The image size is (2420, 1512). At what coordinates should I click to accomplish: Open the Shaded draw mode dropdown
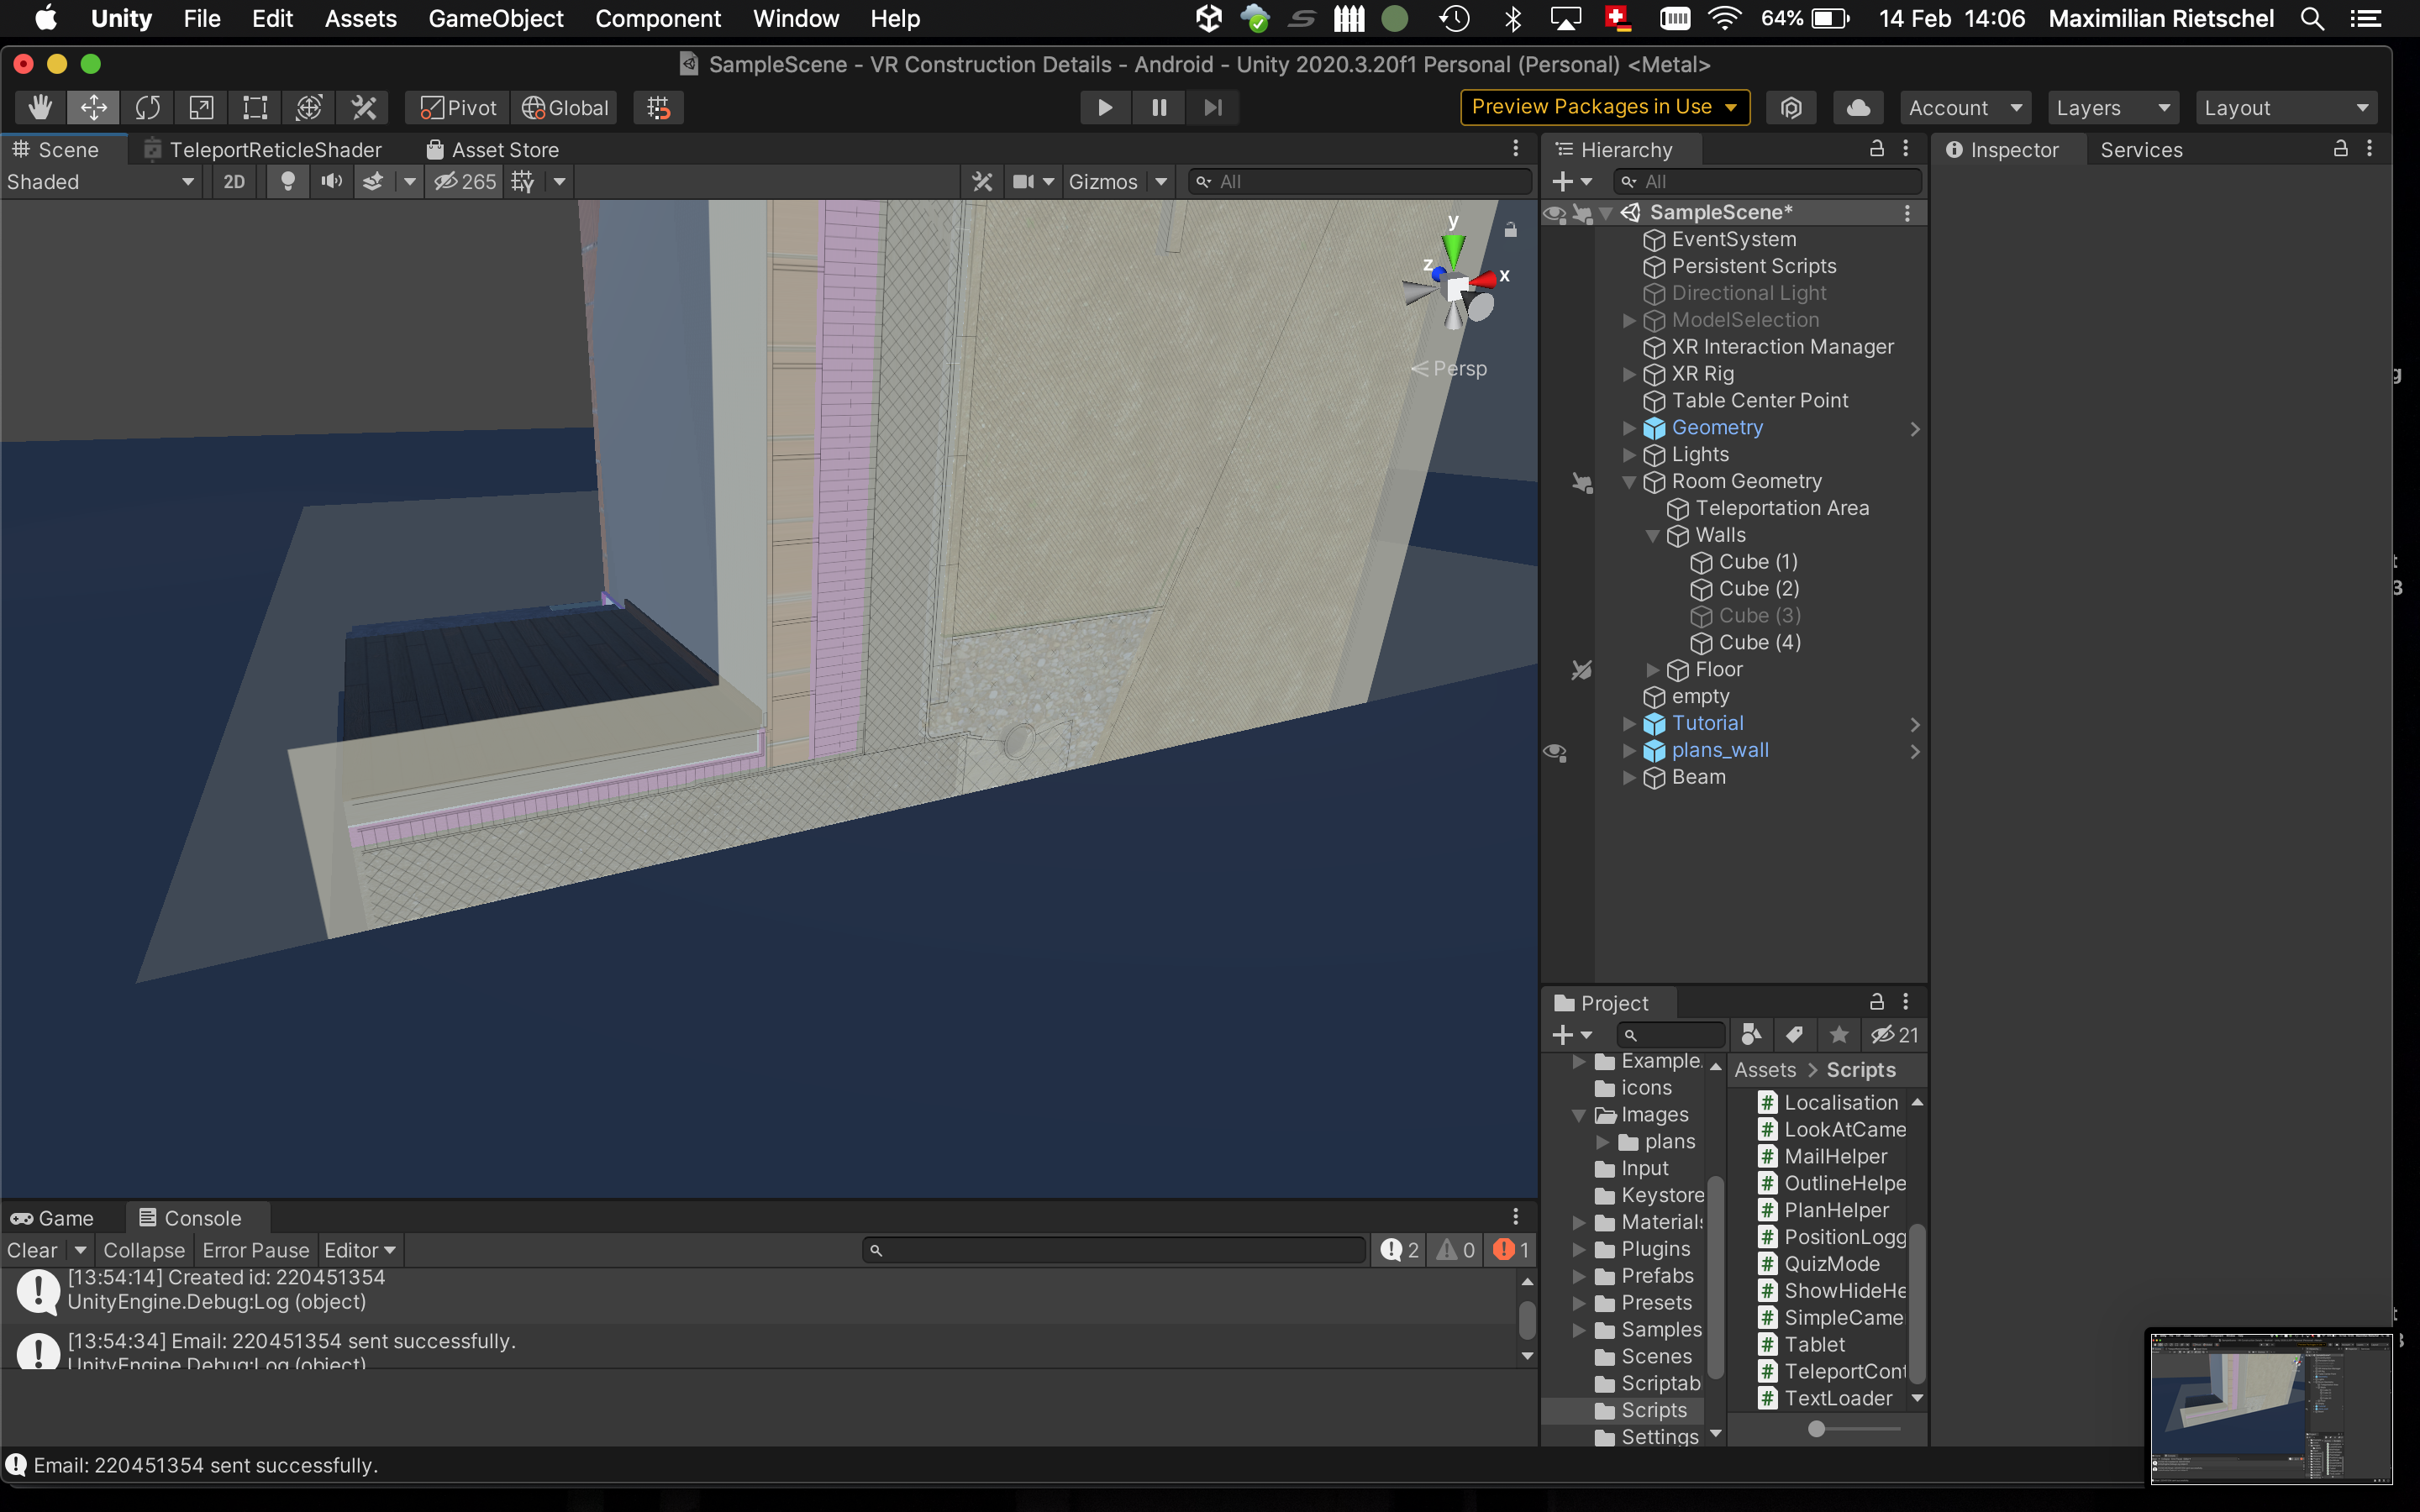pos(100,182)
